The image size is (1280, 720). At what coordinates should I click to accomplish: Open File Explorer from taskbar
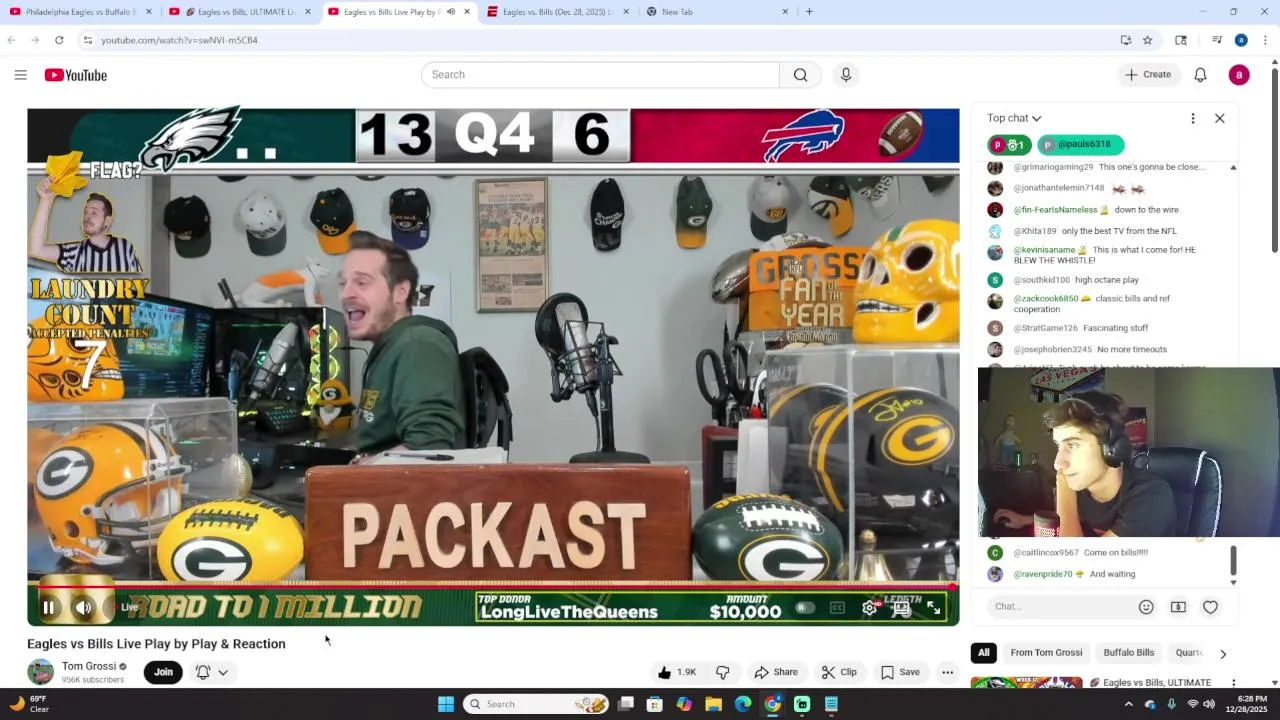[713, 704]
